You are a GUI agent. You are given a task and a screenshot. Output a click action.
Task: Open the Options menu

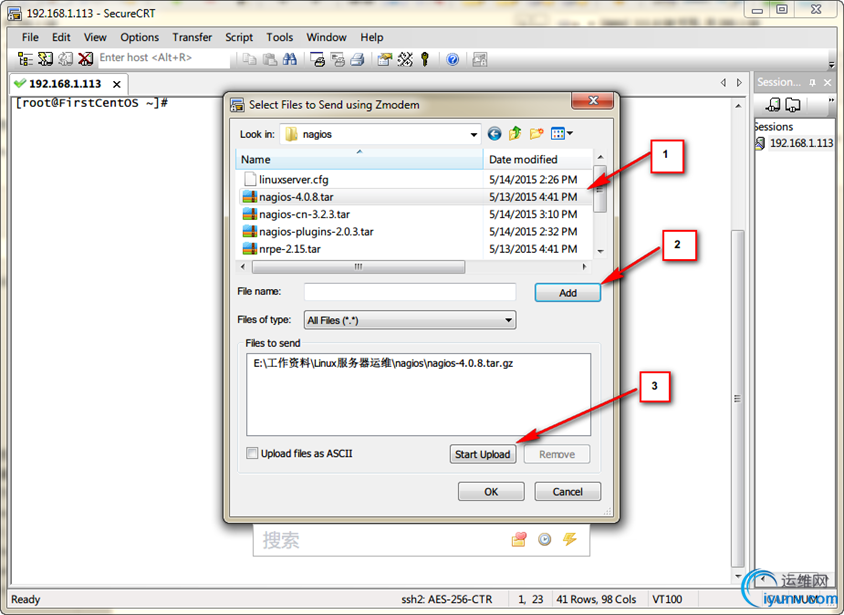(x=139, y=37)
